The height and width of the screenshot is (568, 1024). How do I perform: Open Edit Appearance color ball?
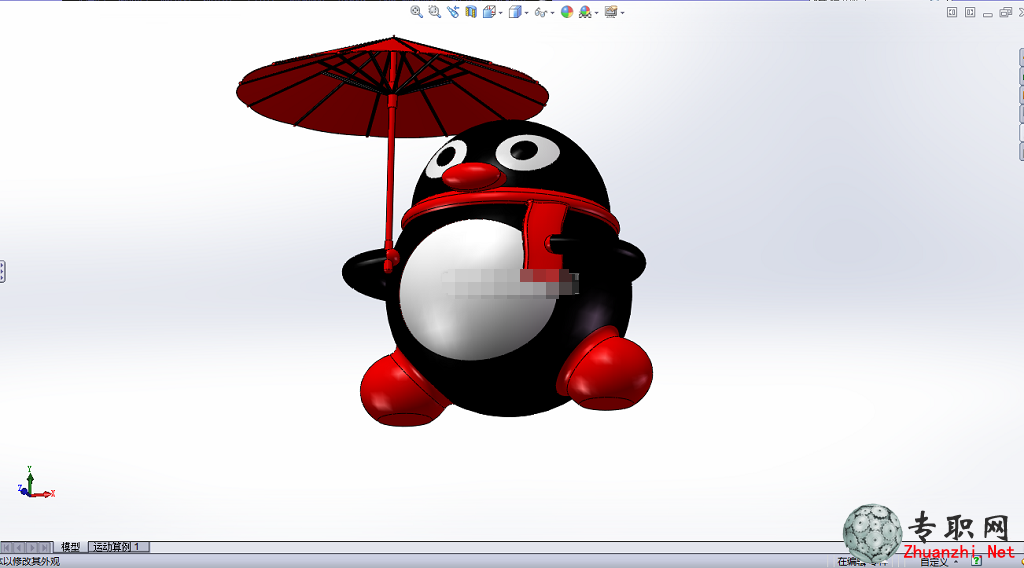point(567,12)
